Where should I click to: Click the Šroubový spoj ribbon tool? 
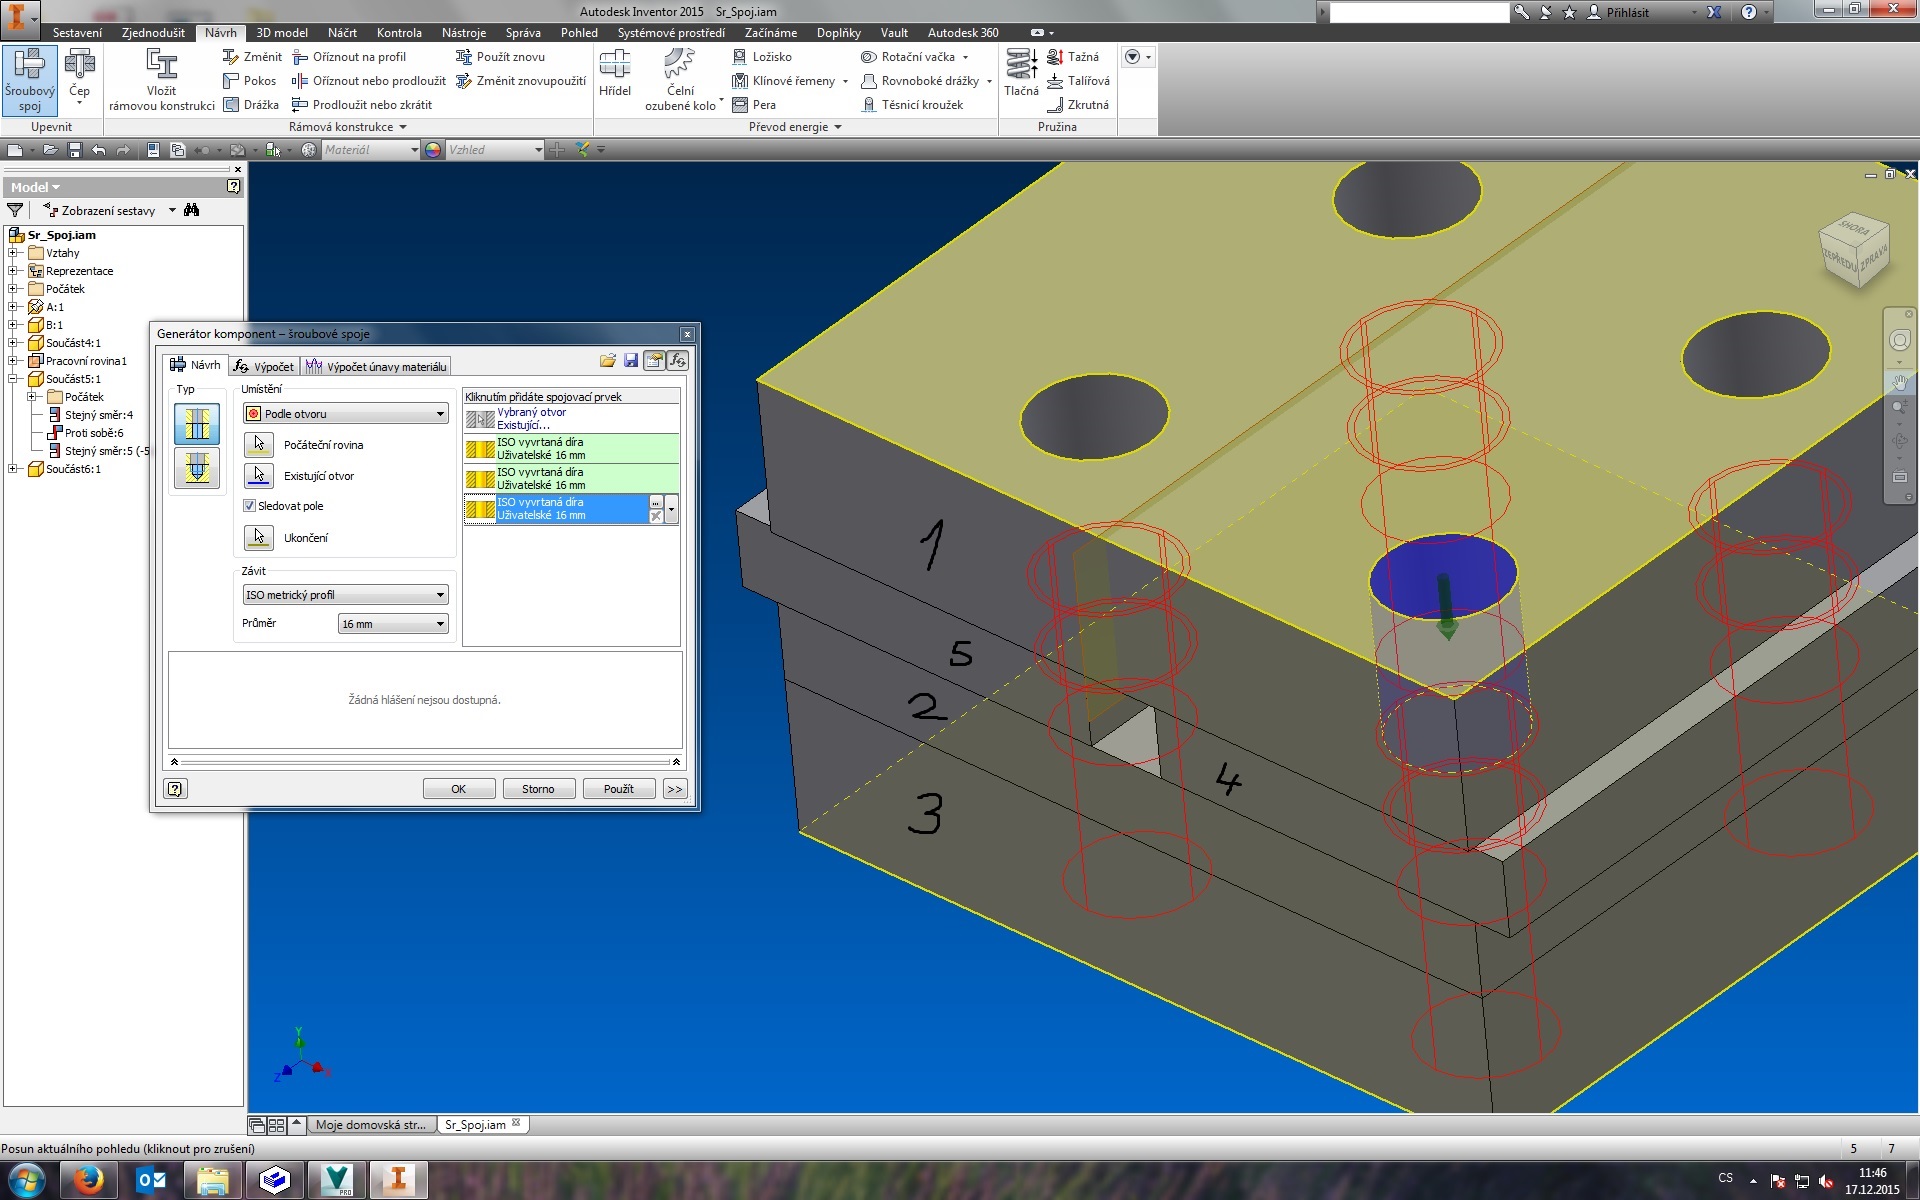tap(29, 79)
